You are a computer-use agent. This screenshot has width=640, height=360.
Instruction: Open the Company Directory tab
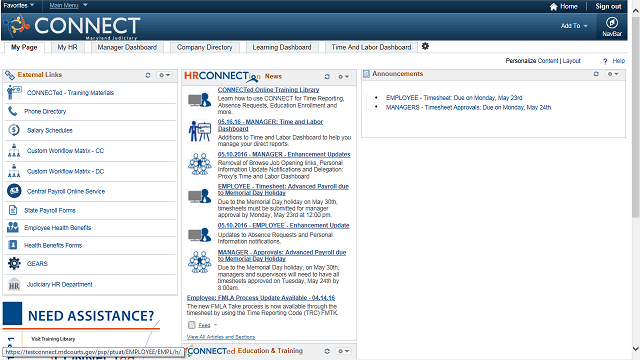click(x=204, y=47)
